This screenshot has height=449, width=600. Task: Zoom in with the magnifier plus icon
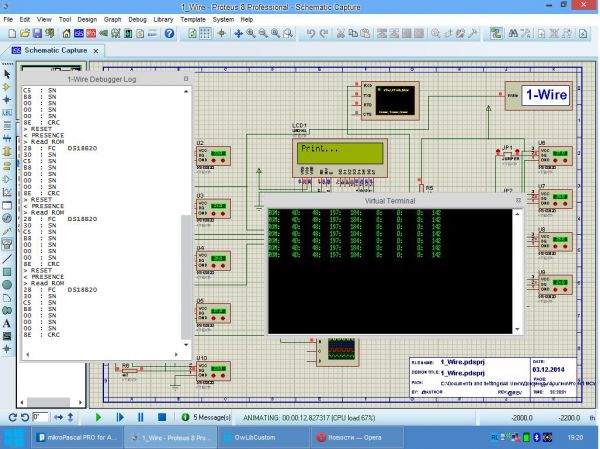[x=251, y=34]
